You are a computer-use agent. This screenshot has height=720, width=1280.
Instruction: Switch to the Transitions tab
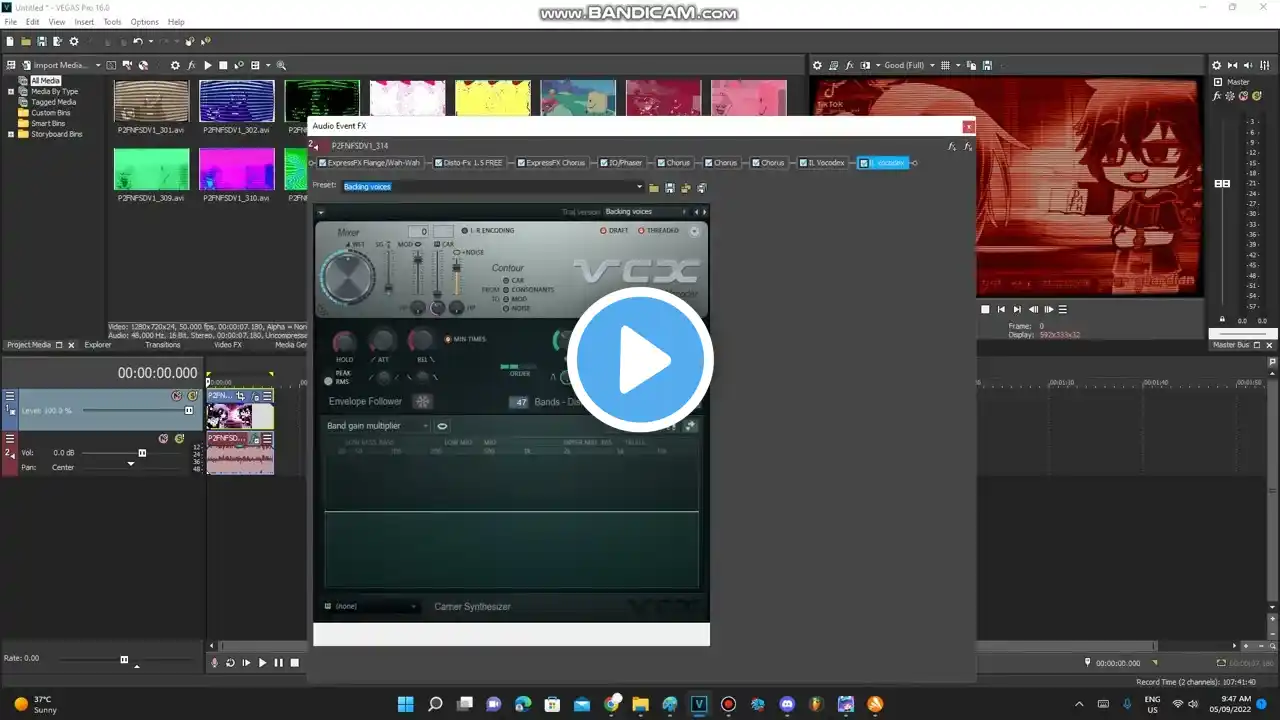(163, 345)
